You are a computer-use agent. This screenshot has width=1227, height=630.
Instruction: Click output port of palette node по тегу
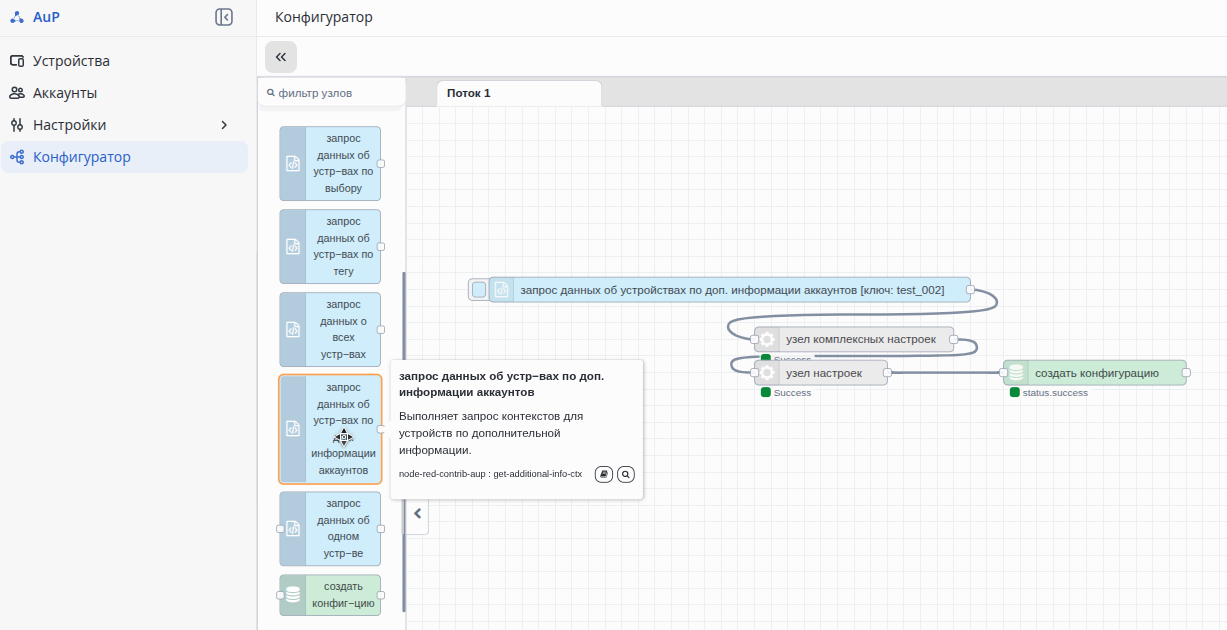381,246
